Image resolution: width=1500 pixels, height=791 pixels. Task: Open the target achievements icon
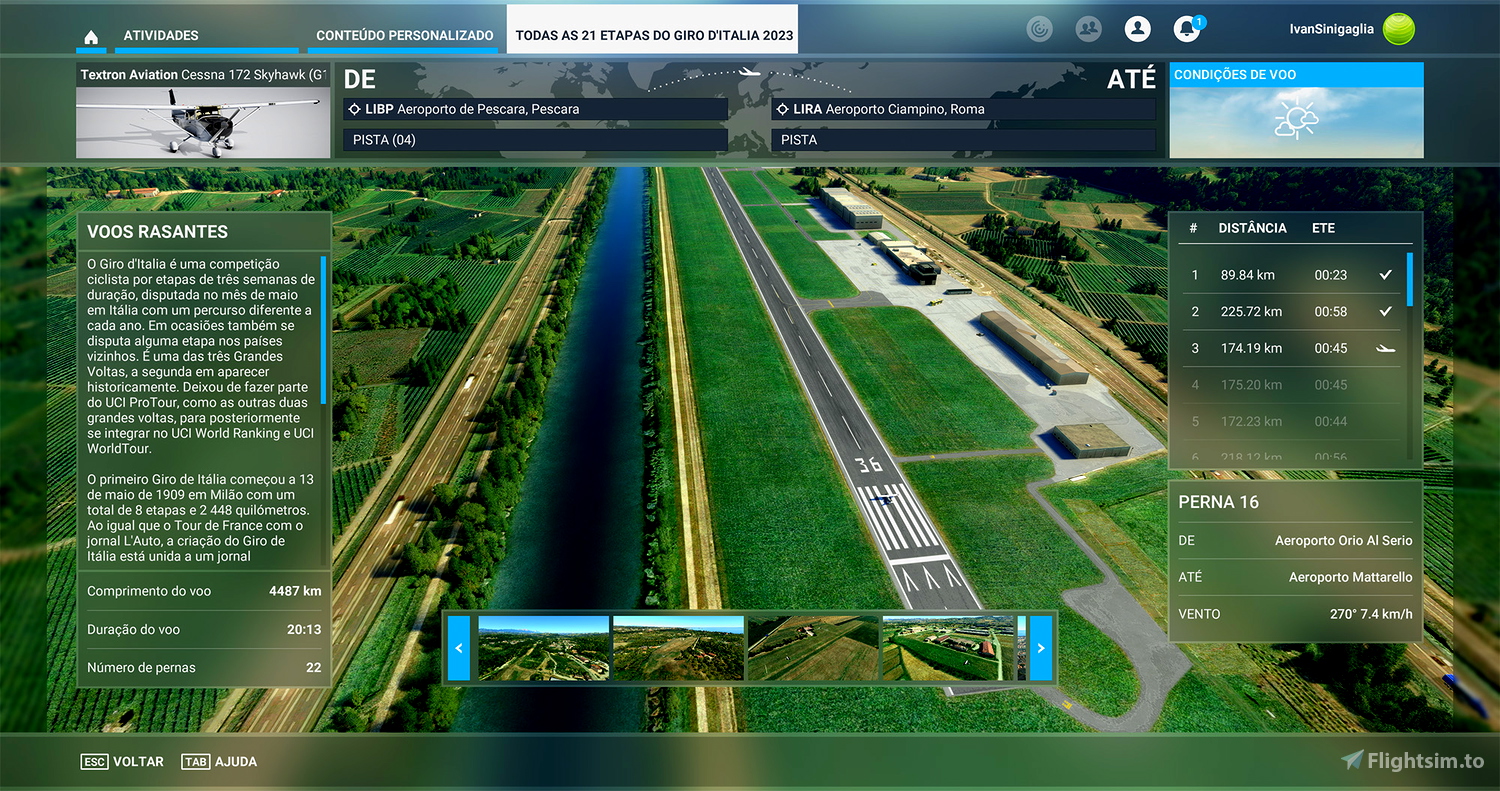click(x=1040, y=29)
